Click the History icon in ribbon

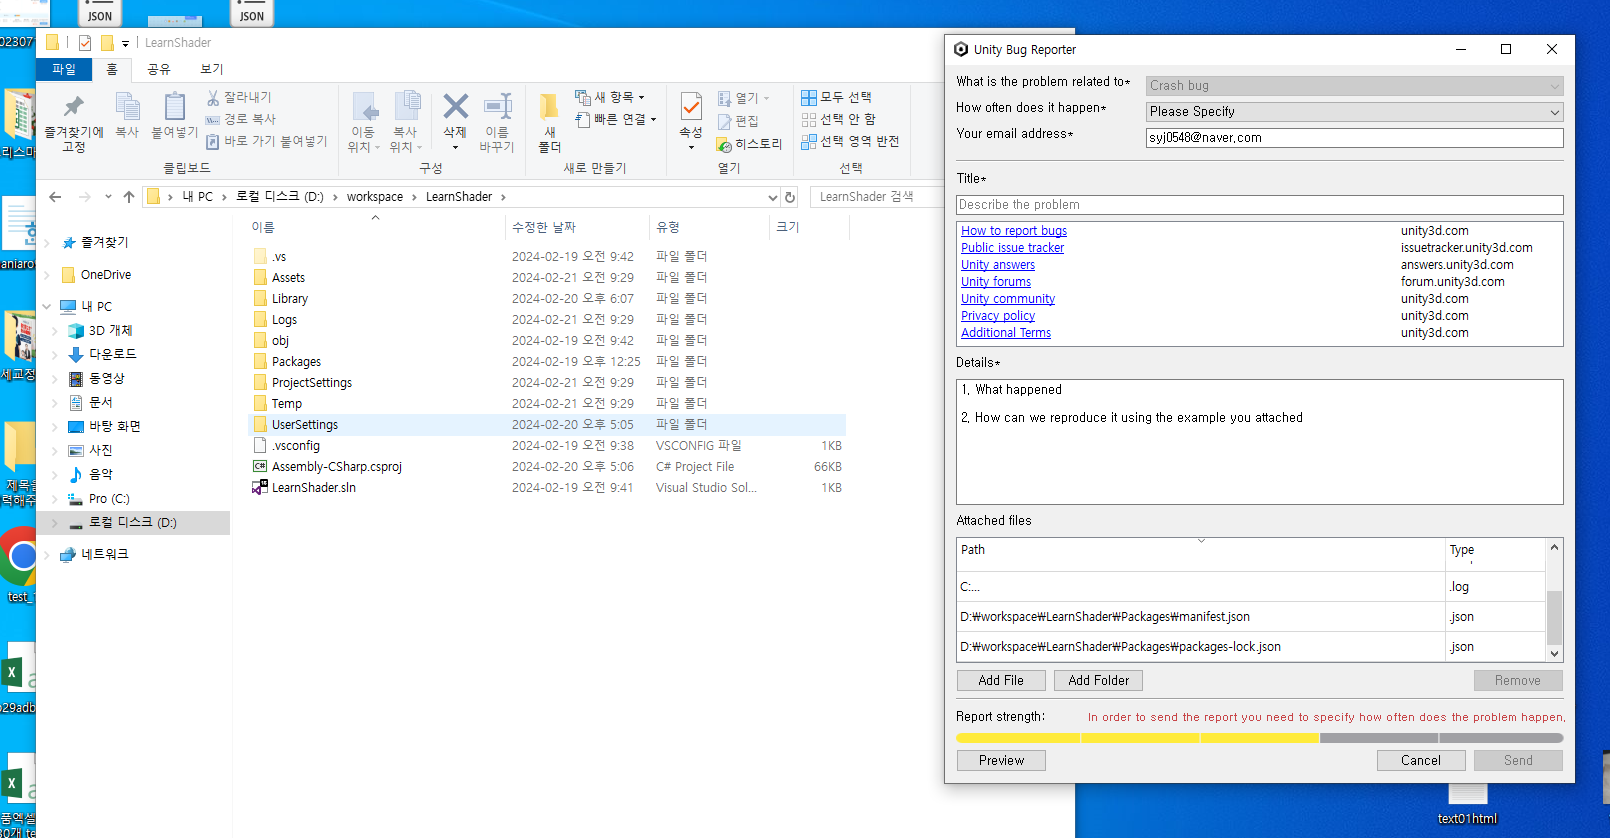[x=725, y=144]
